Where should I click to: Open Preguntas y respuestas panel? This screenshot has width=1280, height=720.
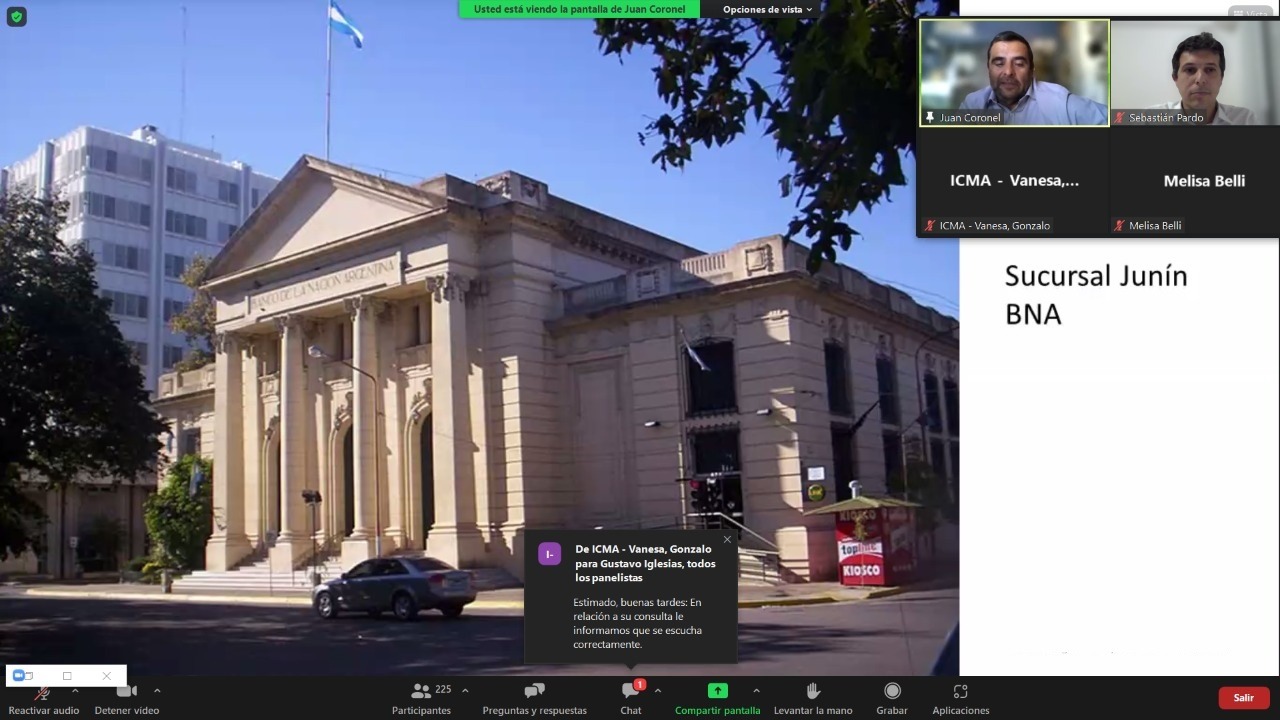[x=534, y=698]
